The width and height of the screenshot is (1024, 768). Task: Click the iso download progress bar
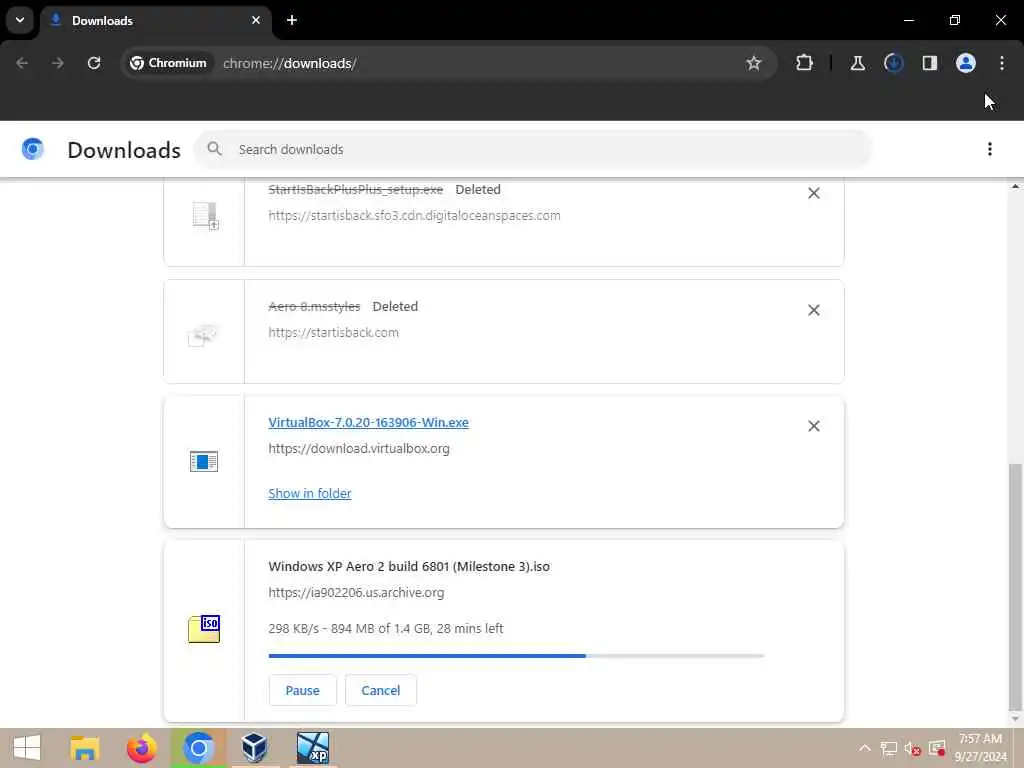[516, 655]
